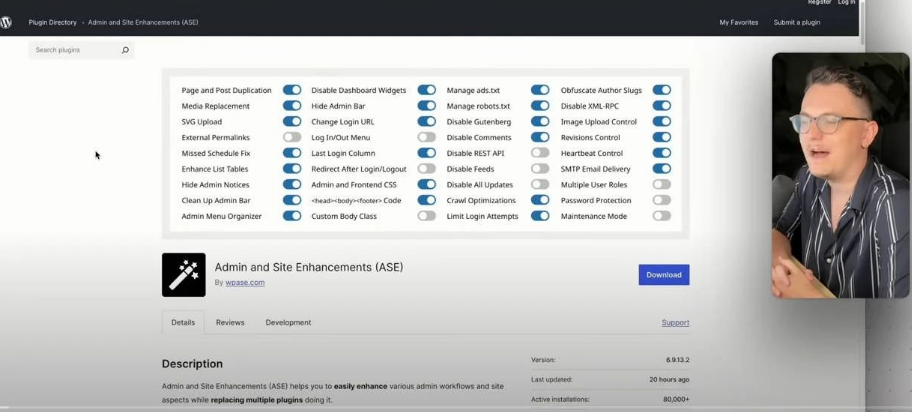Open the Plugin Directory link

point(52,23)
